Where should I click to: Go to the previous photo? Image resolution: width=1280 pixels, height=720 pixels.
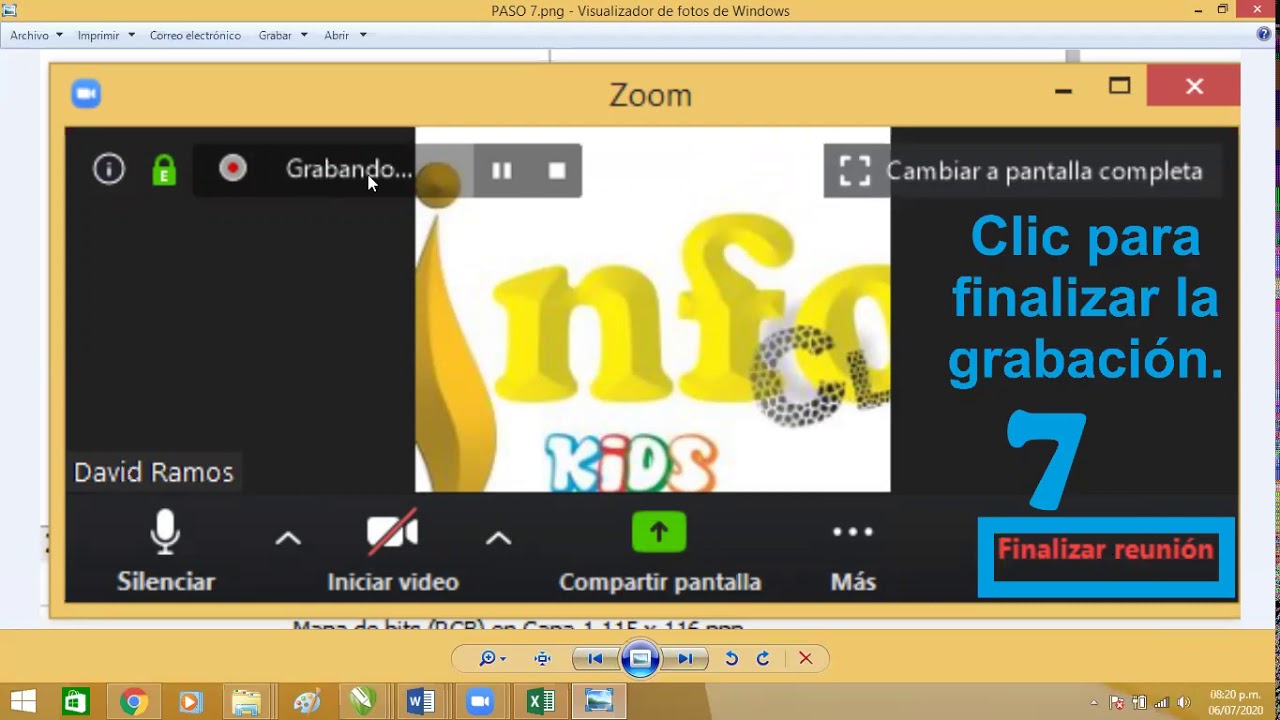(595, 658)
